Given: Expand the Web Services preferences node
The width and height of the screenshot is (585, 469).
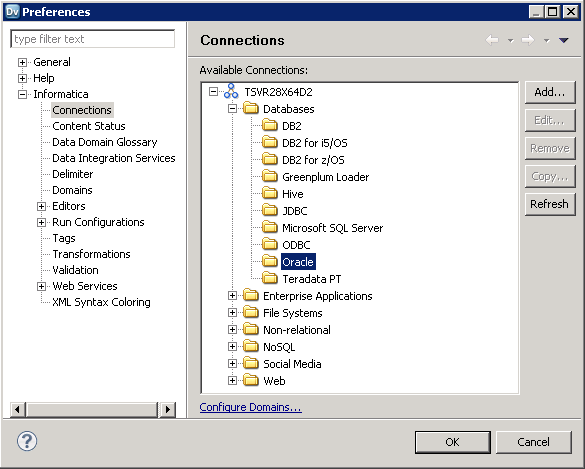Looking at the screenshot, I should point(41,286).
